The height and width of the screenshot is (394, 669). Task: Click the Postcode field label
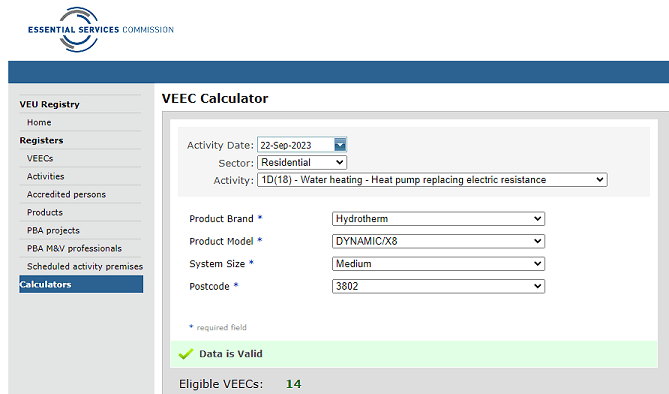(x=209, y=286)
